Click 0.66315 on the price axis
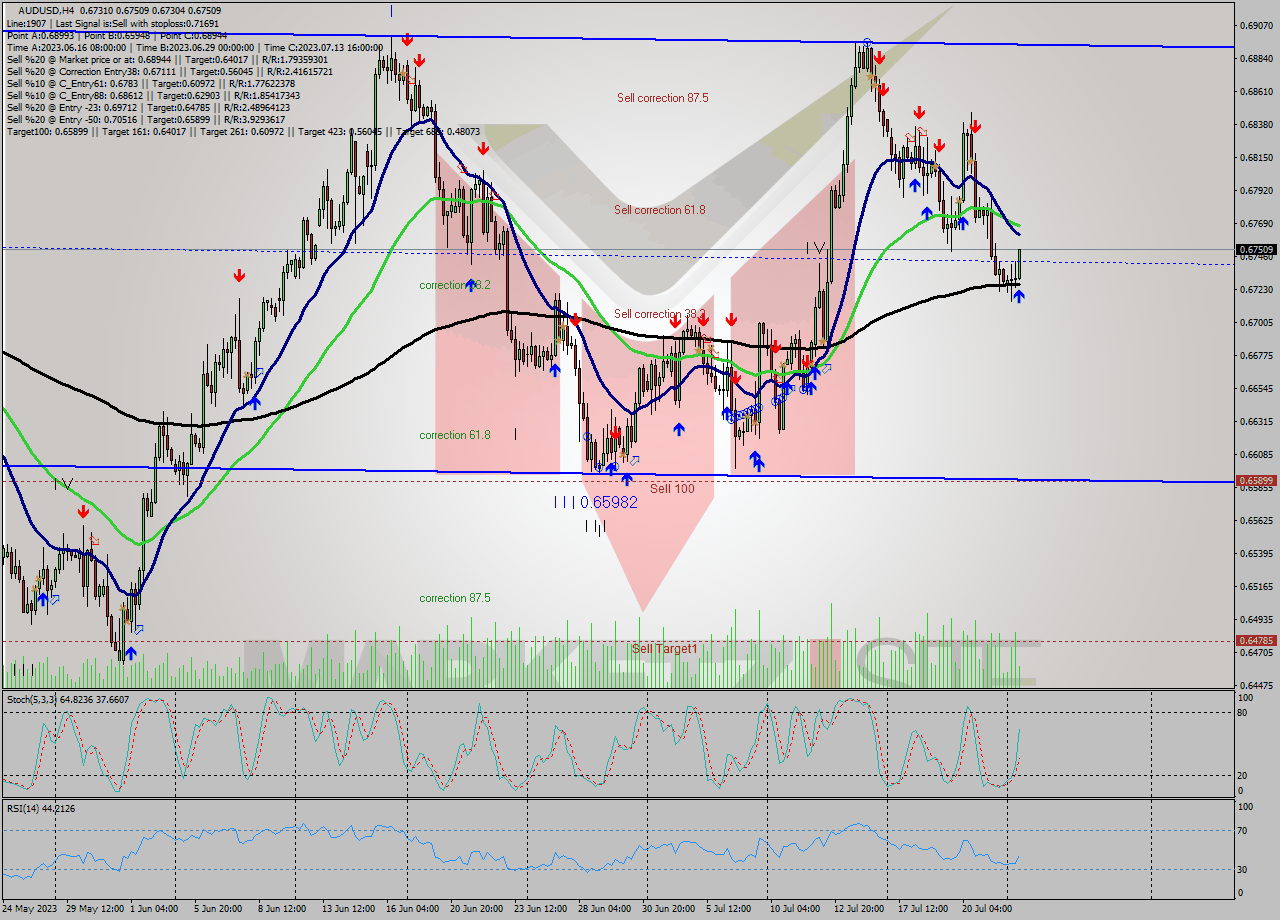 [x=1257, y=421]
